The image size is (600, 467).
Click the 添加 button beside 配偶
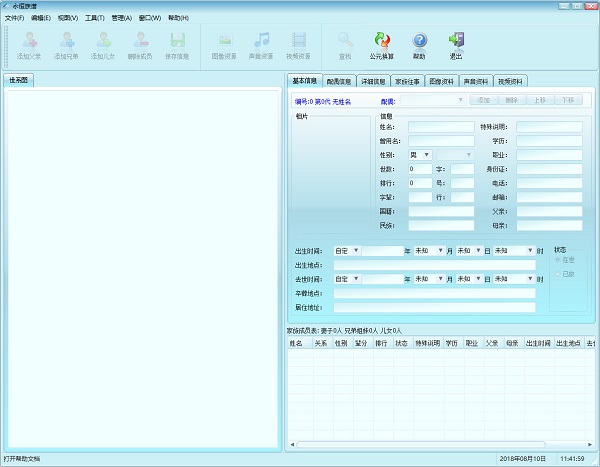(x=483, y=101)
